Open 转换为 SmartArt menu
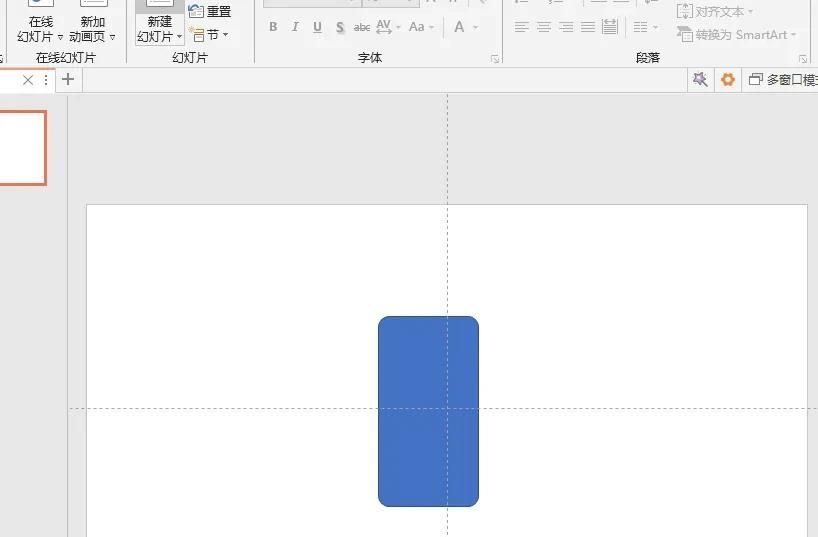 (737, 35)
